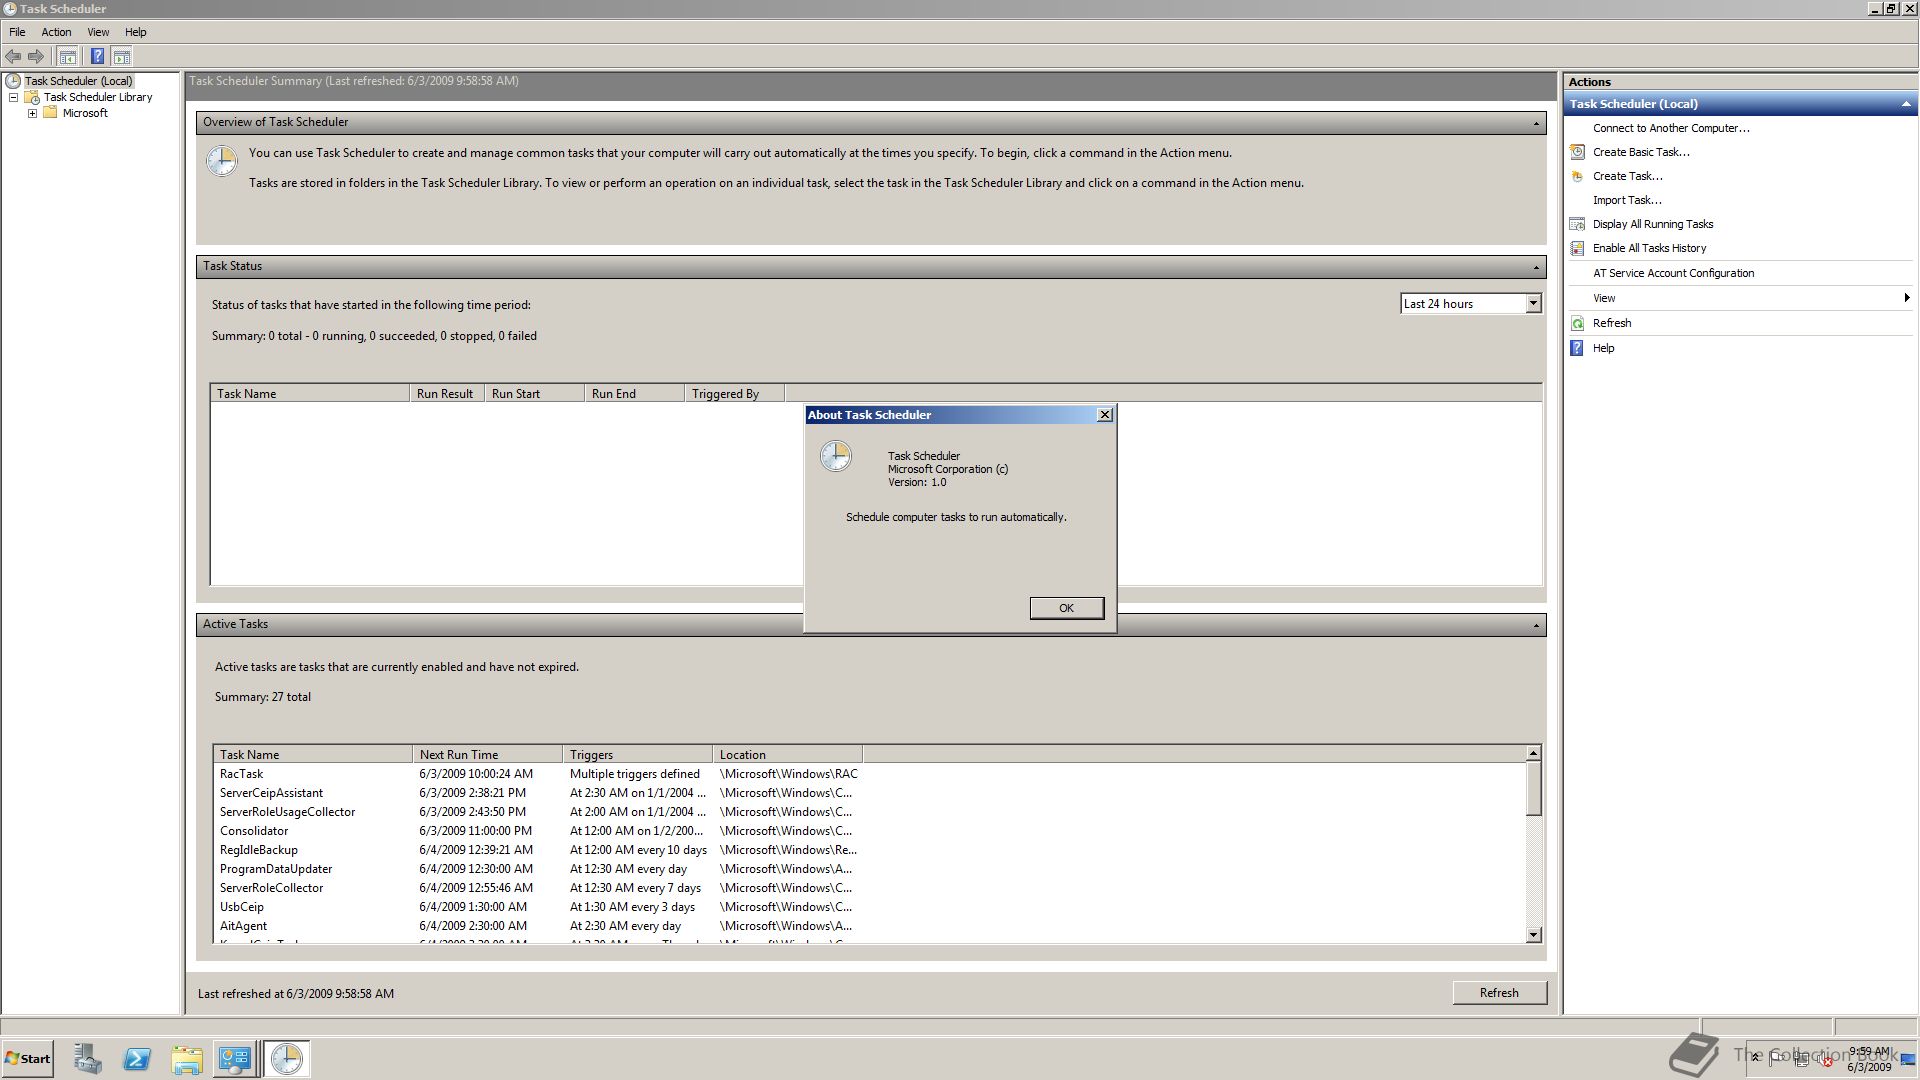This screenshot has height=1080, width=1920.
Task: Select the Microsoft folder icon in tree
Action: click(50, 113)
